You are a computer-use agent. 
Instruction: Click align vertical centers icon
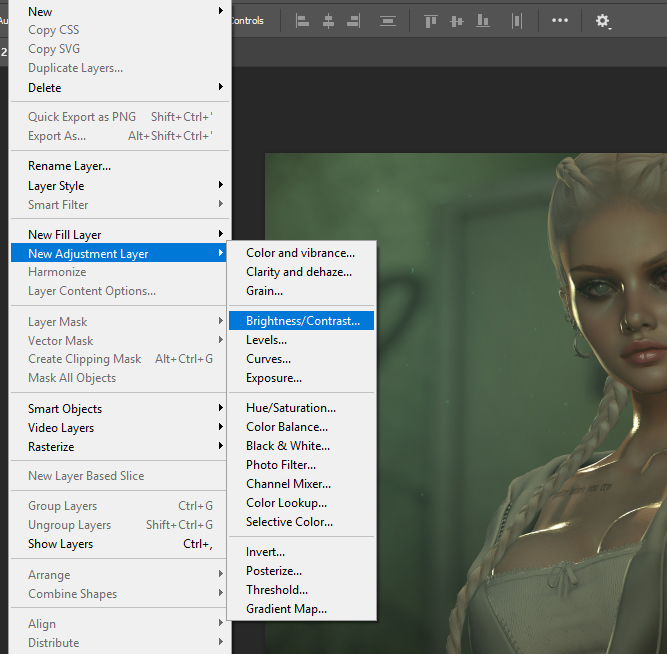pyautogui.click(x=456, y=20)
